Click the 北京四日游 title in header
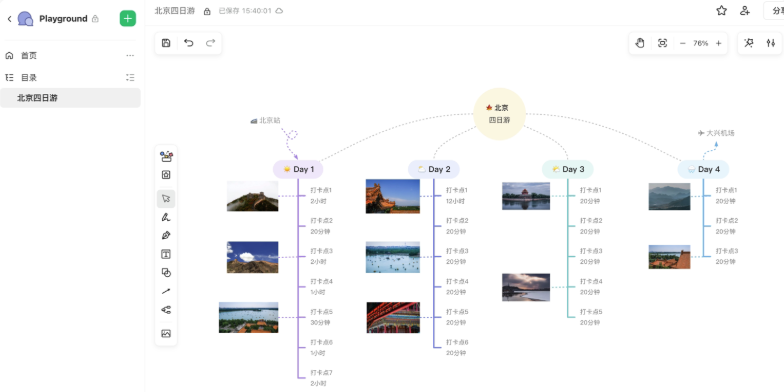 pyautogui.click(x=174, y=10)
